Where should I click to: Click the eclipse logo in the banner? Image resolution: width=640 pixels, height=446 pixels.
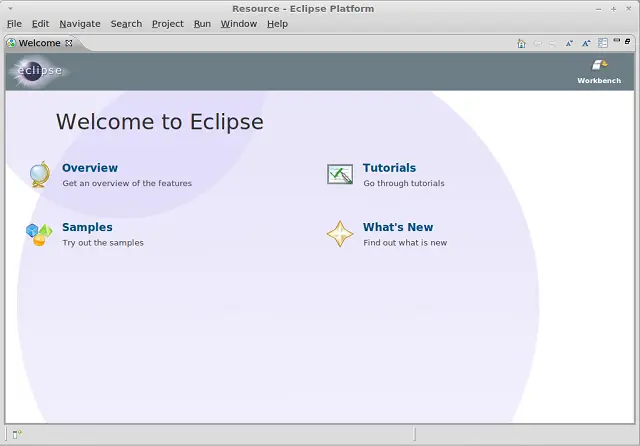click(39, 71)
